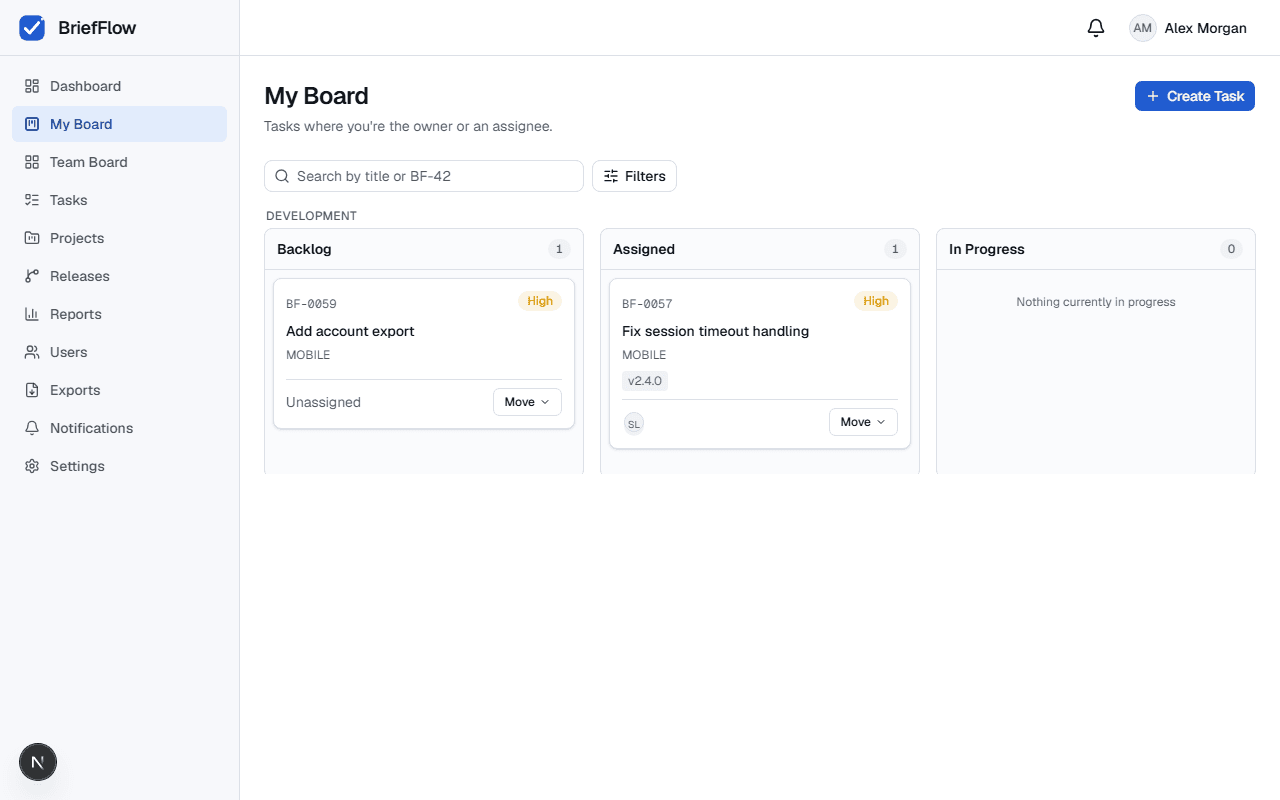Screen dimensions: 1280x800
Task: Click the My Board kanban icon
Action: click(x=32, y=124)
